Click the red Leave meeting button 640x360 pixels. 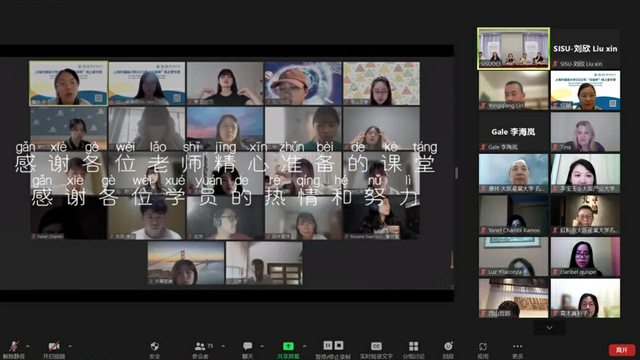[x=622, y=350]
